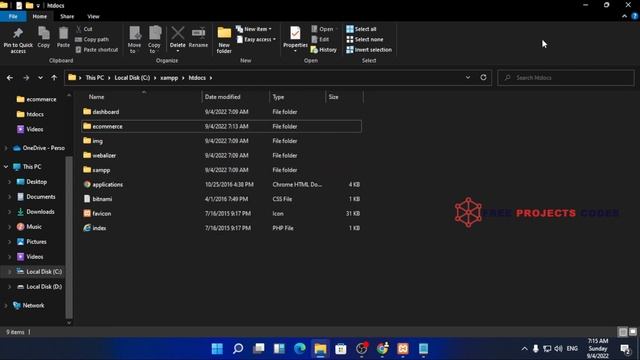Open recent locations dropdown arrow
Image resolution: width=640 pixels, height=360 pixels.
(40, 78)
